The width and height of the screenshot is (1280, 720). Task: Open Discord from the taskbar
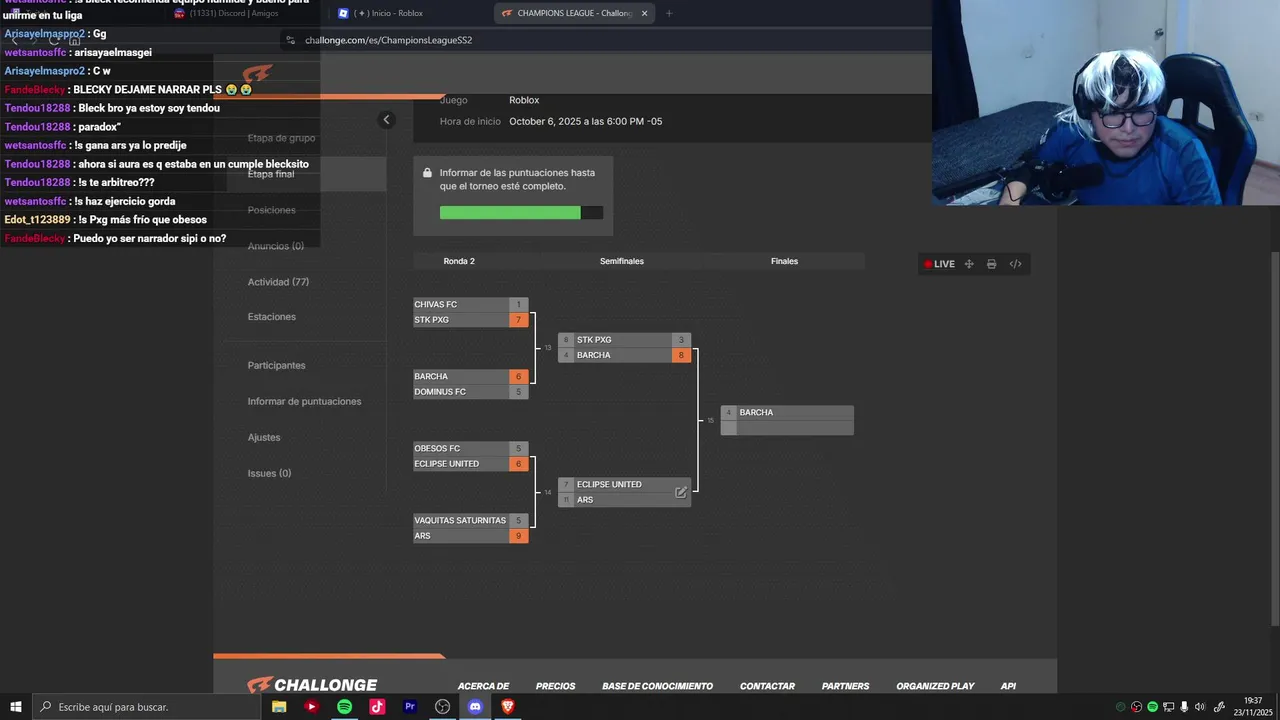click(x=475, y=706)
